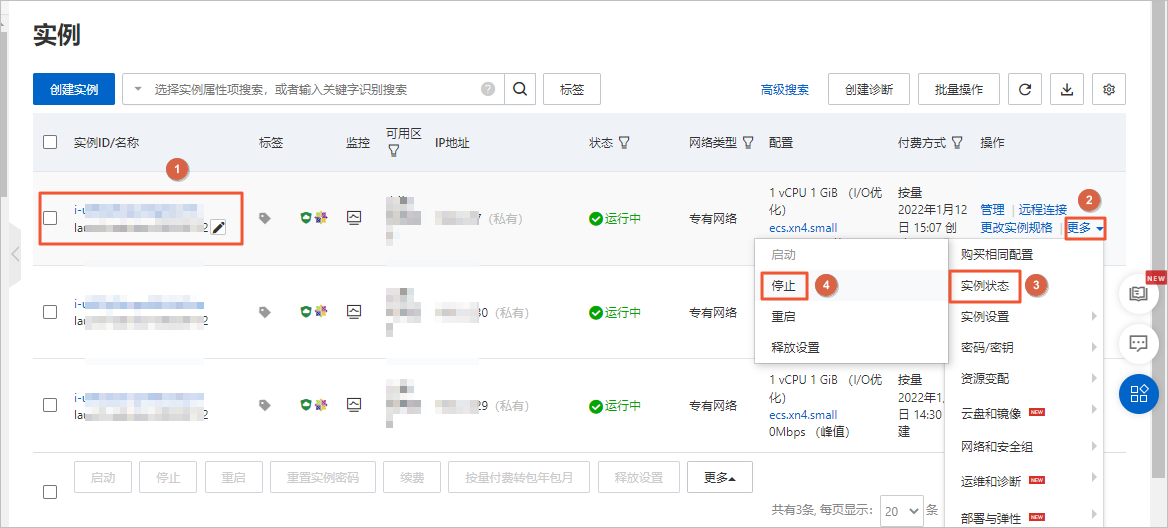
Task: Refresh the instance list
Action: pos(1025,89)
